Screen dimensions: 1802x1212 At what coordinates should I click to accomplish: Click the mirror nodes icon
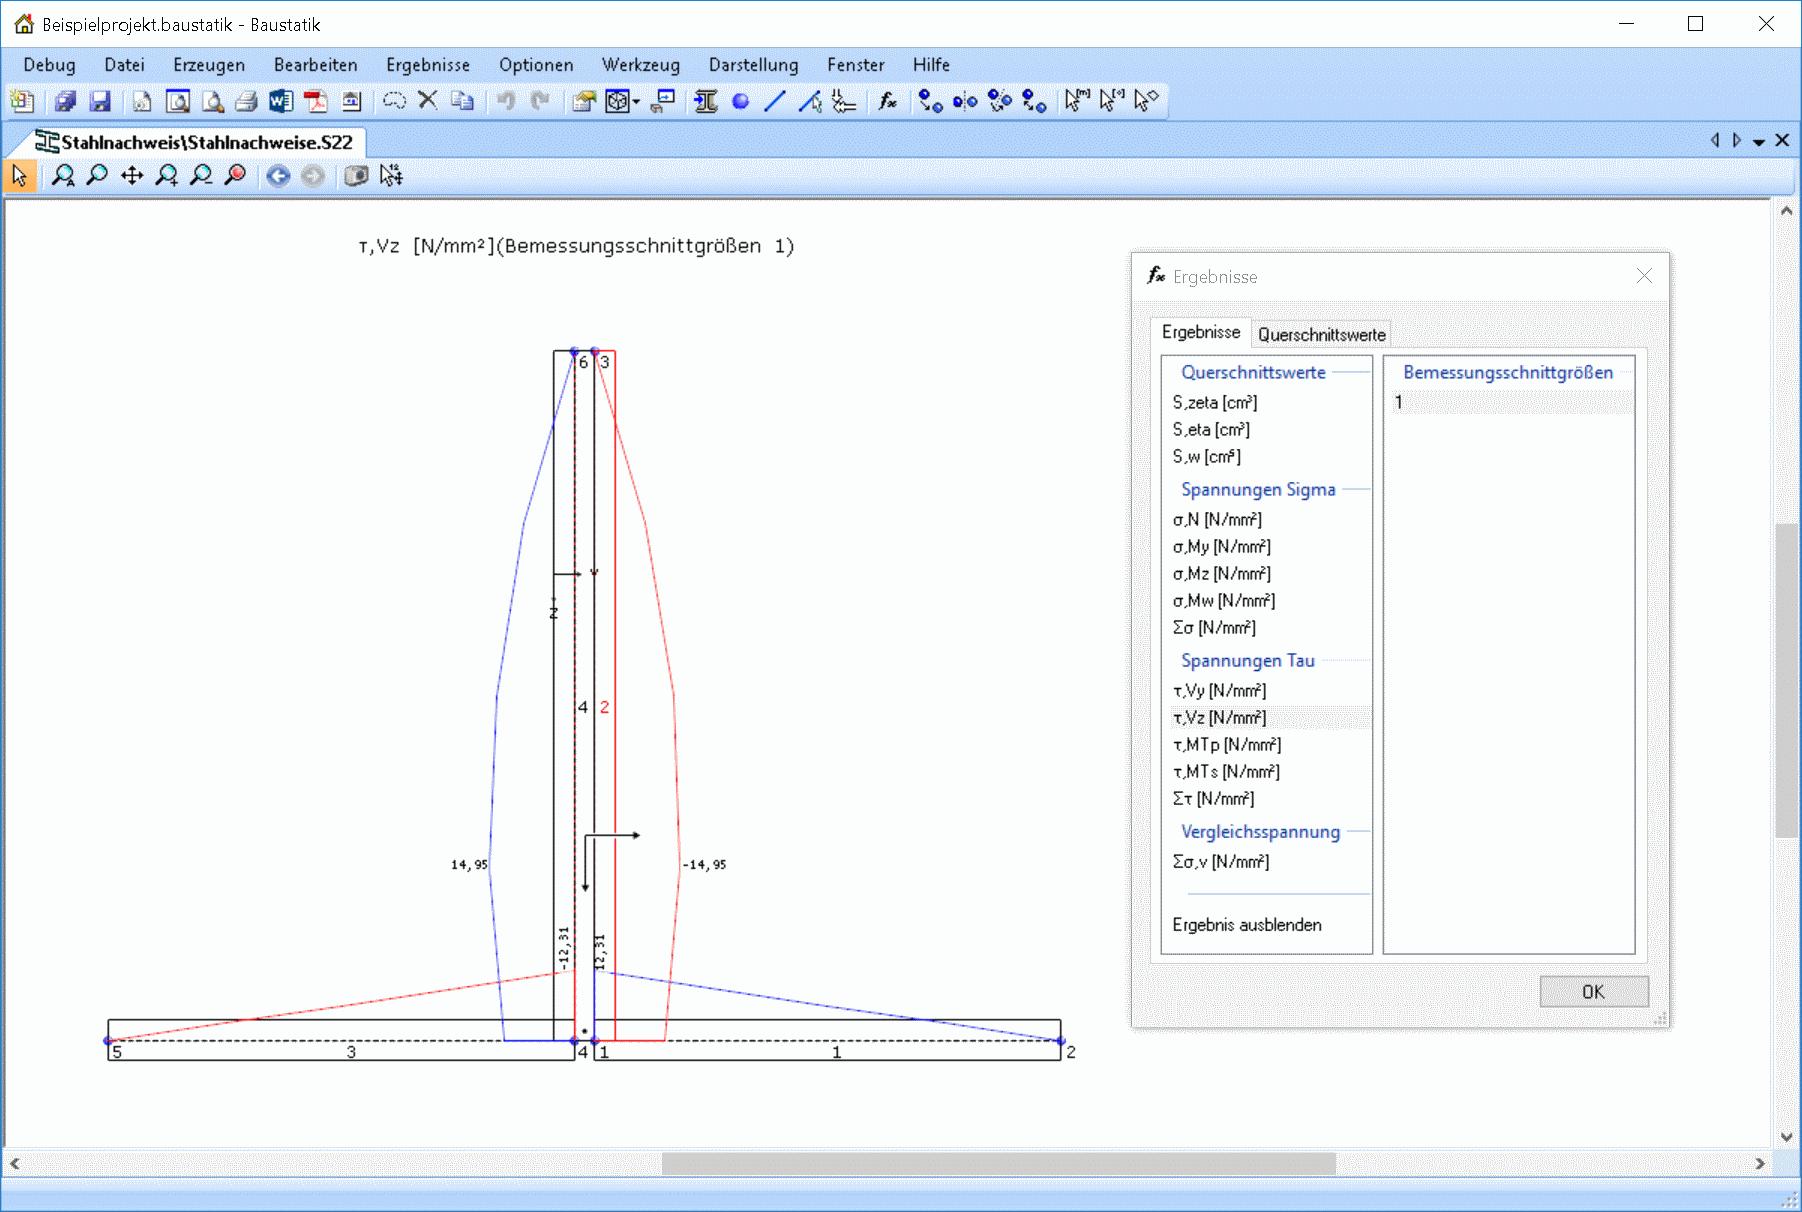pos(965,101)
